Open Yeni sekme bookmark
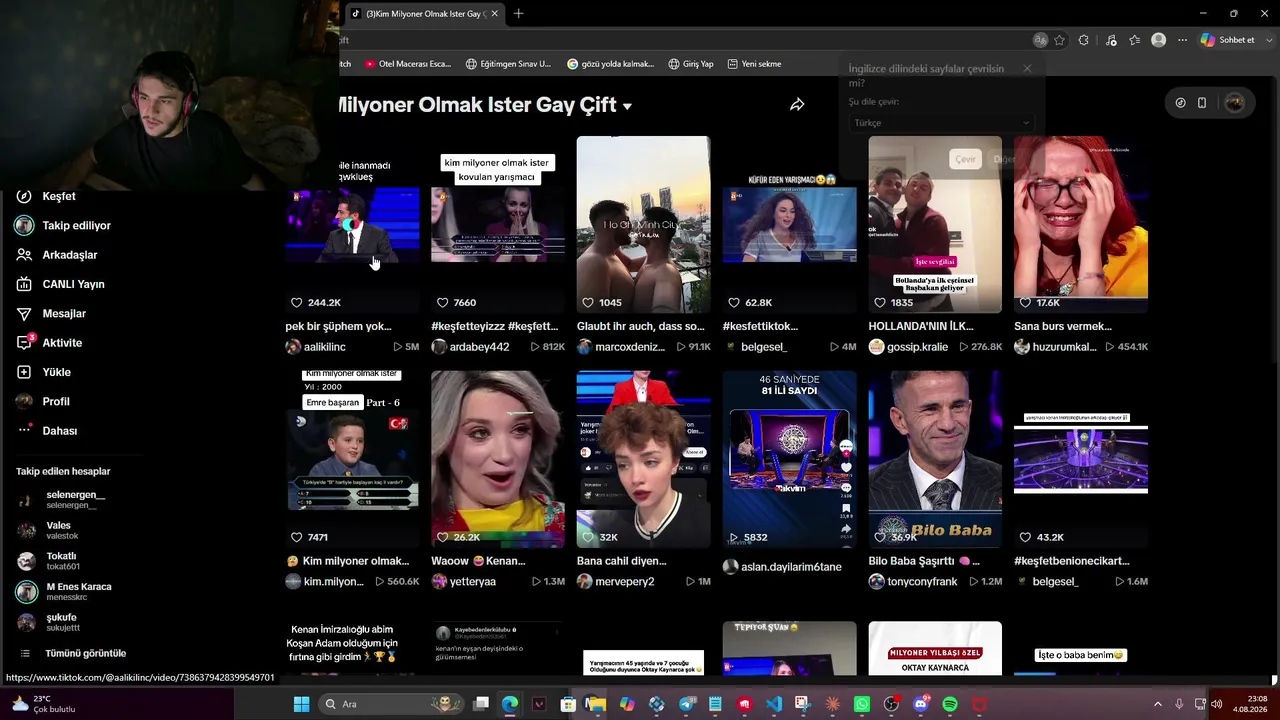The height and width of the screenshot is (720, 1280). tap(754, 64)
